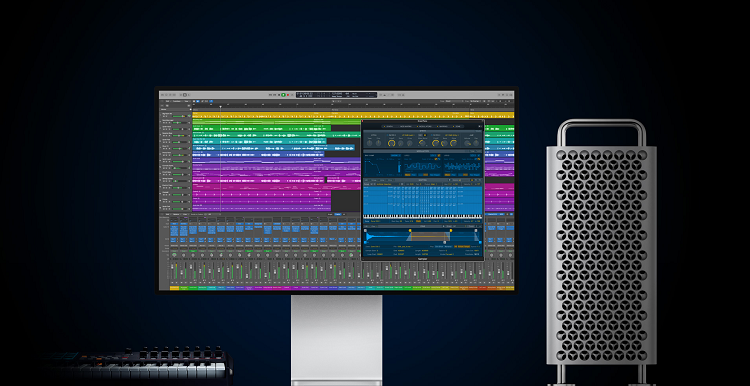The image size is (750, 386).
Task: Click the playhead marker in the timeline ruler
Action: (221, 107)
